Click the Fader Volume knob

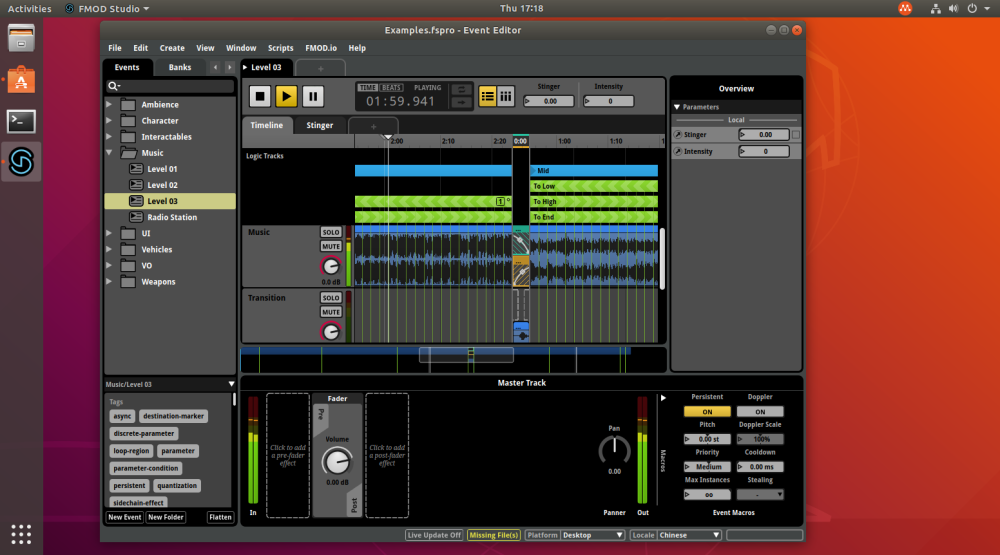coord(337,461)
